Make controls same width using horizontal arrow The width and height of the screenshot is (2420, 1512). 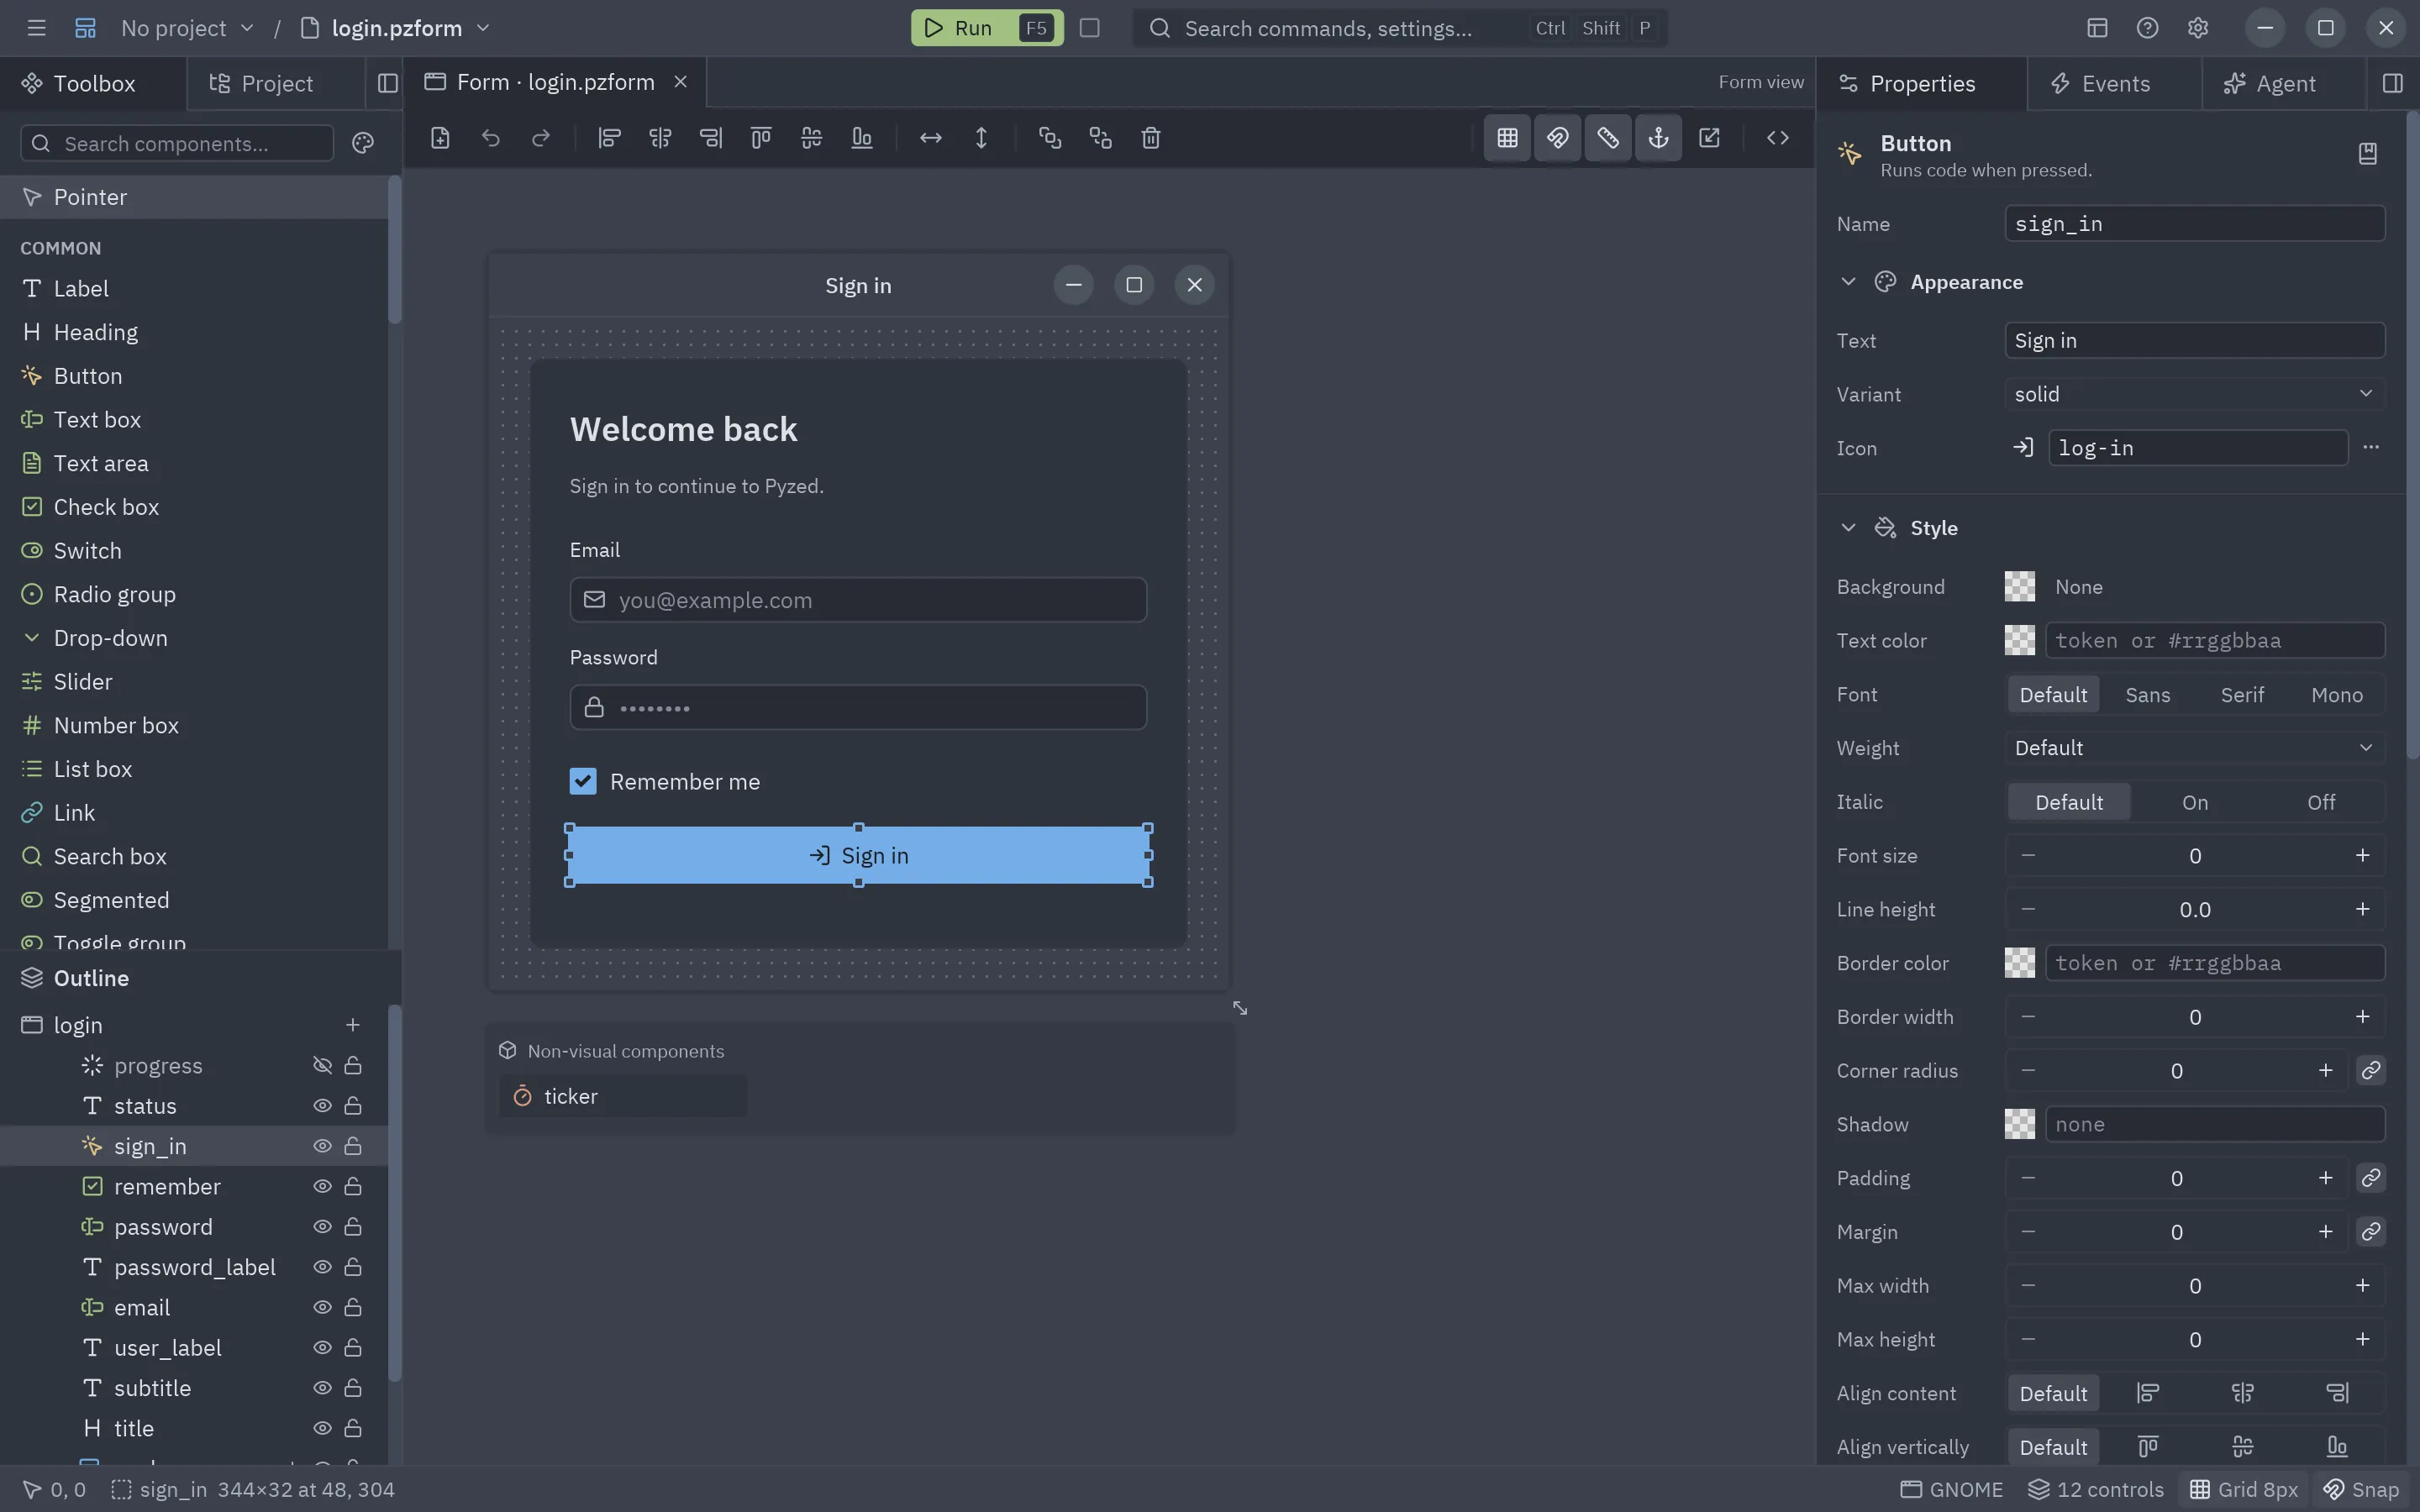pyautogui.click(x=930, y=138)
